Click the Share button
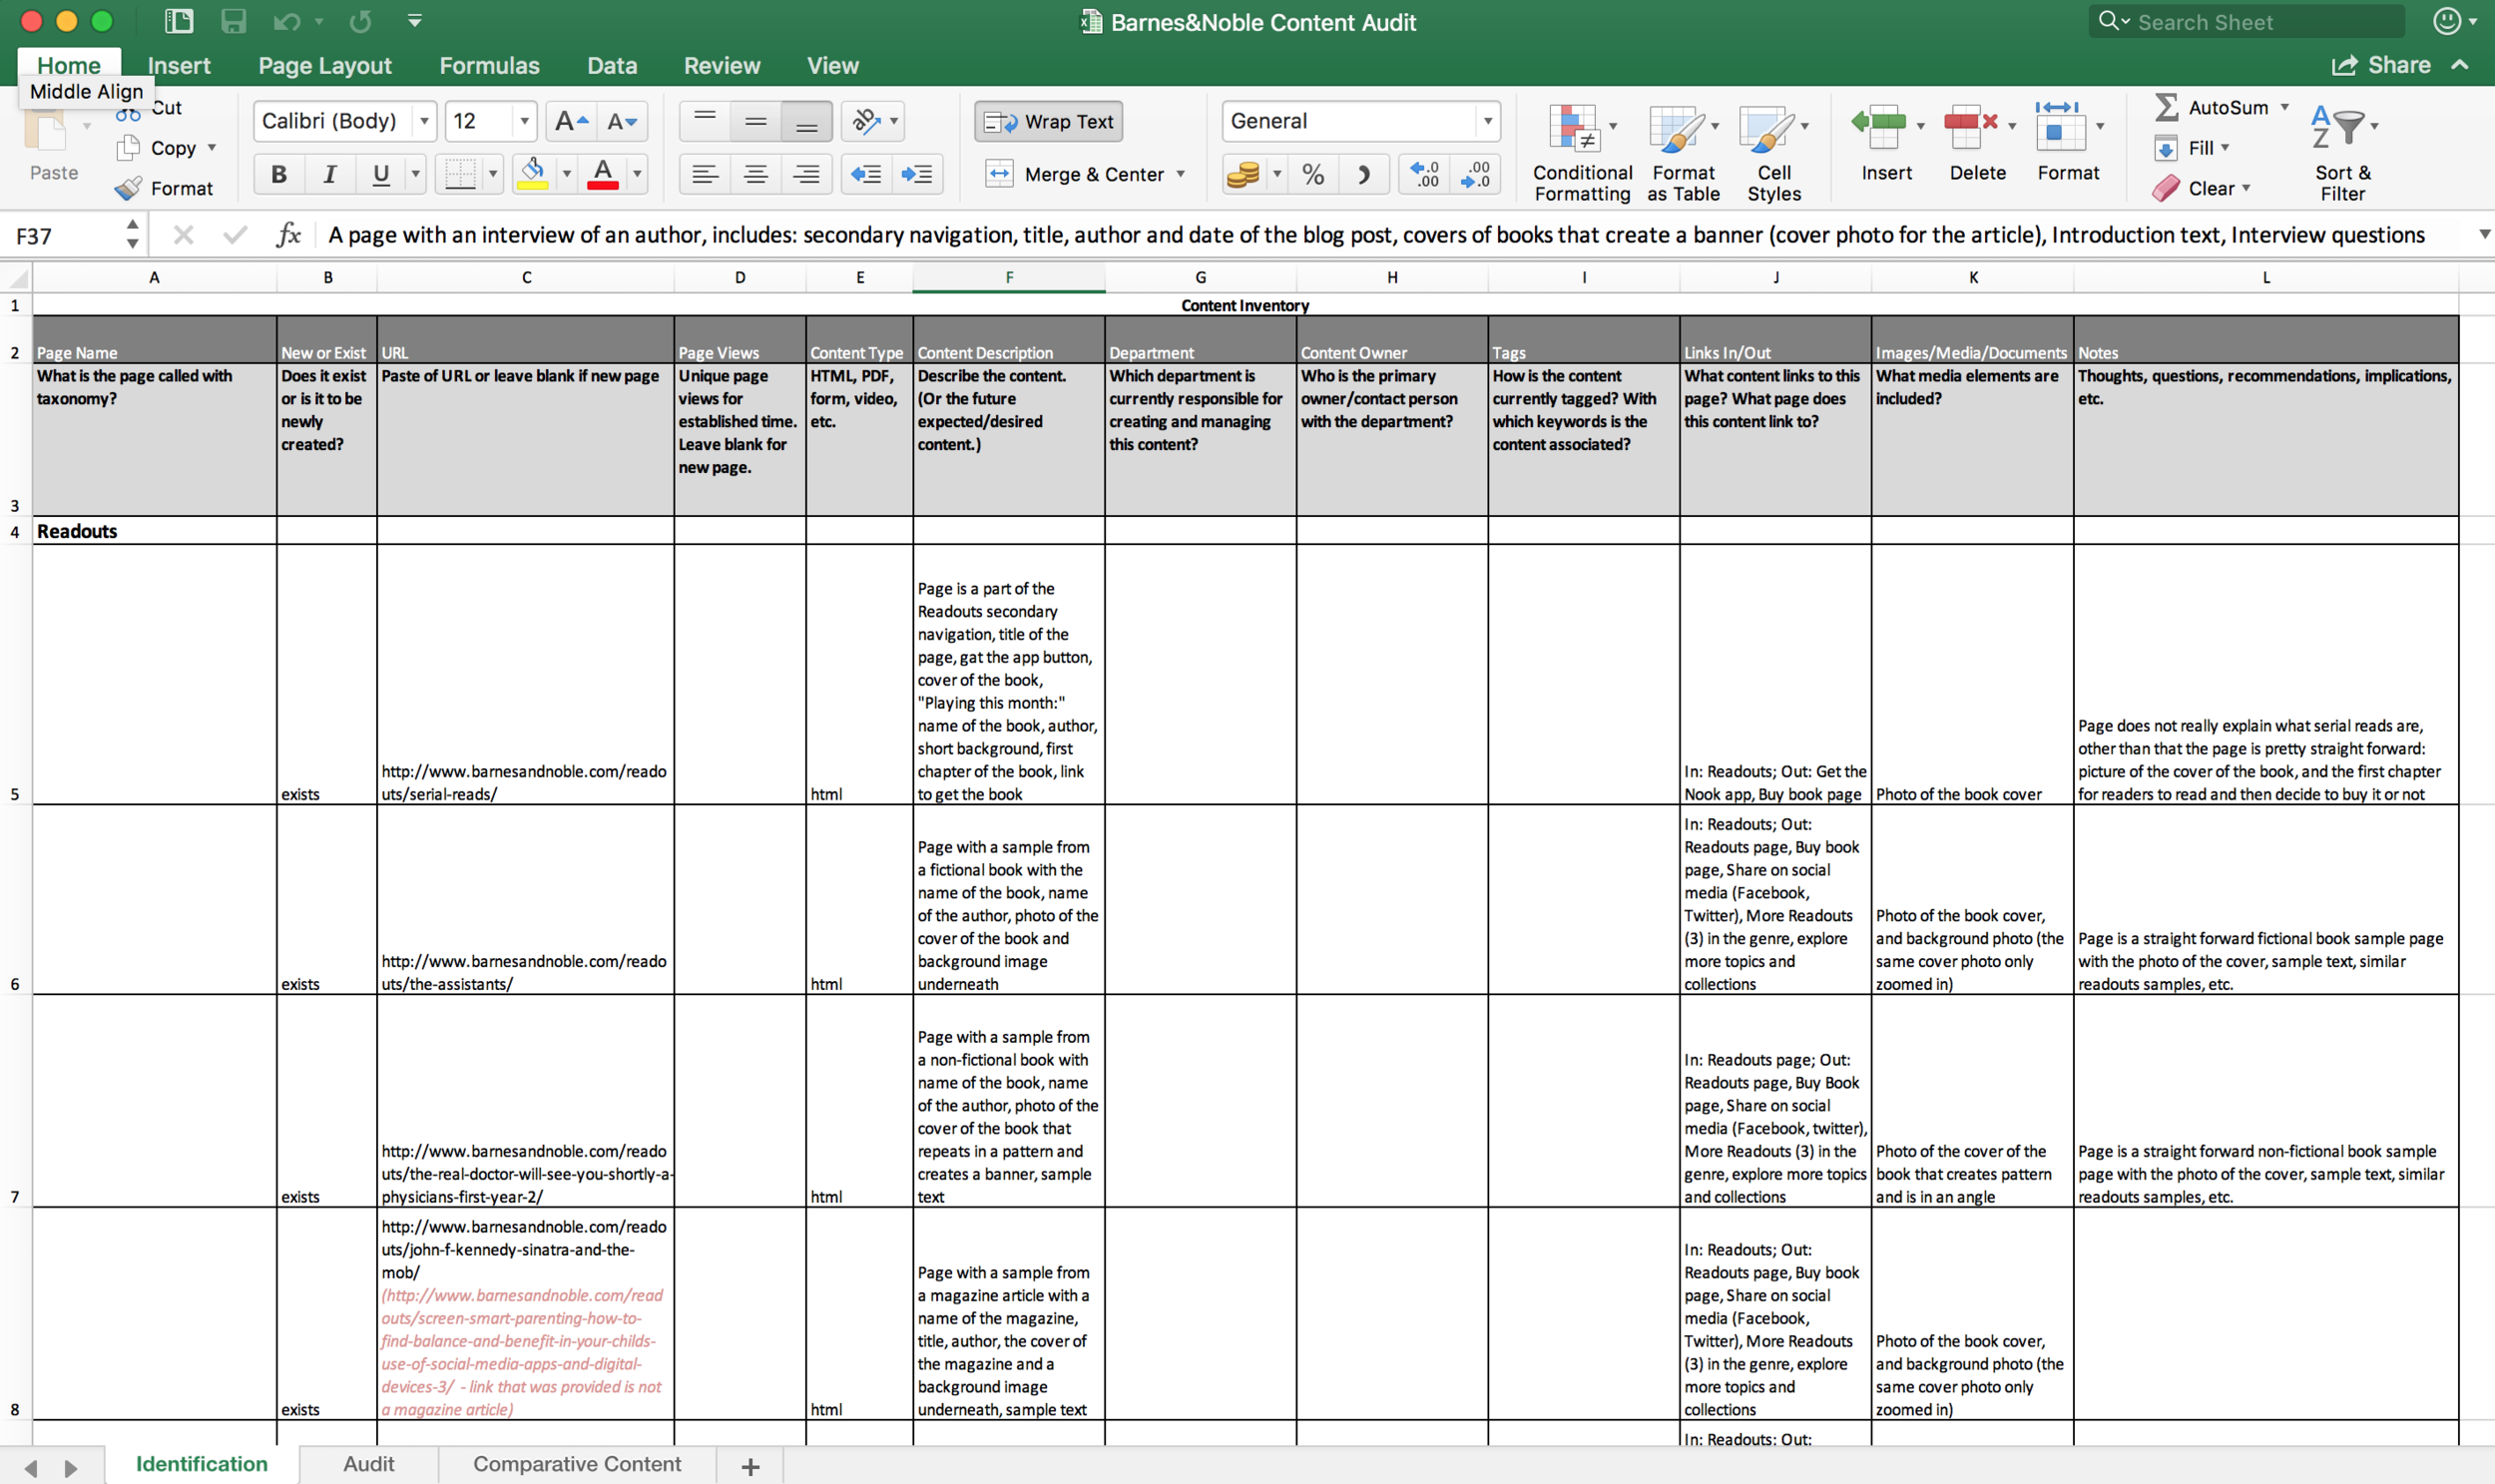 coord(2381,65)
